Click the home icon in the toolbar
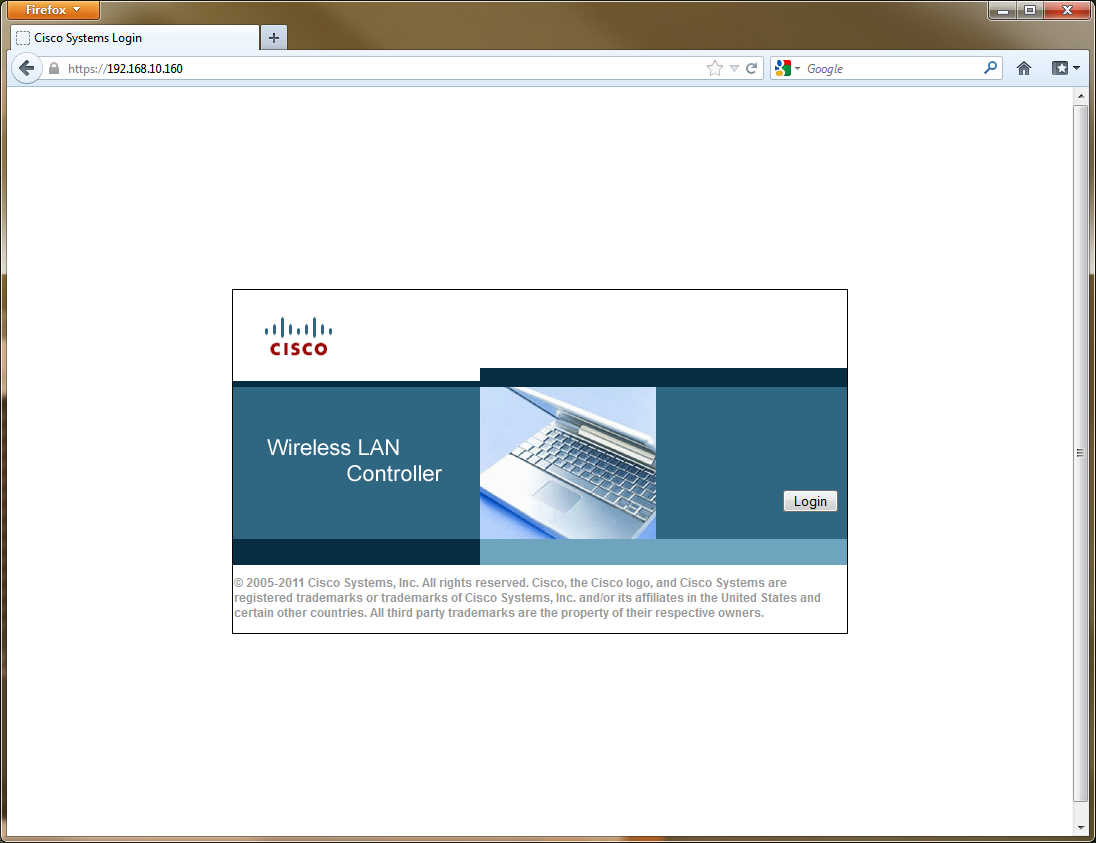This screenshot has height=843, width=1096. point(1024,68)
